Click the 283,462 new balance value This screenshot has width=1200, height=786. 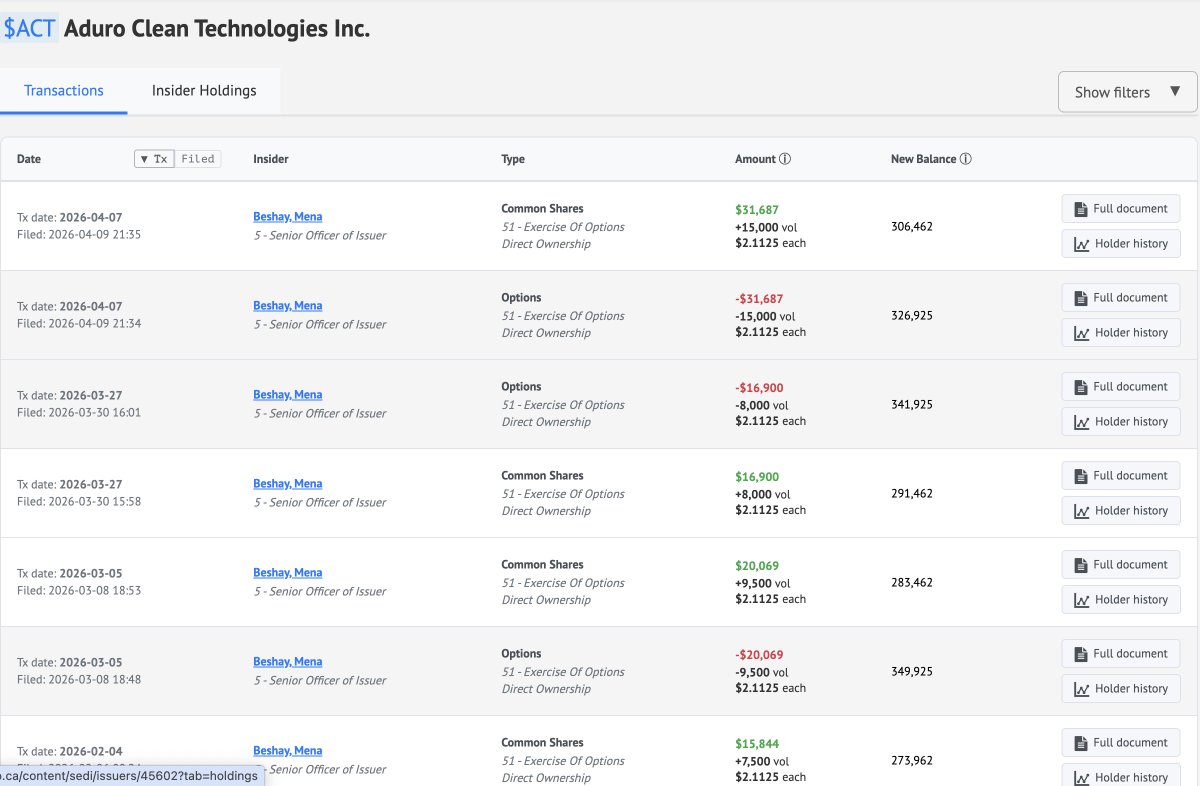[x=912, y=583]
